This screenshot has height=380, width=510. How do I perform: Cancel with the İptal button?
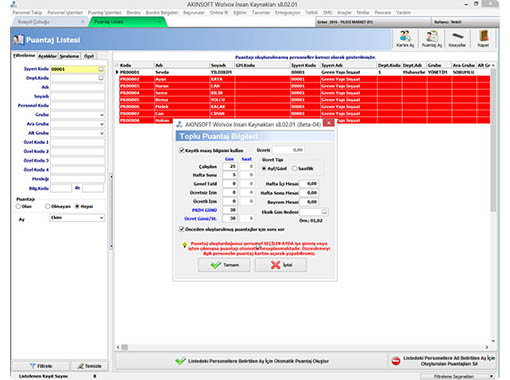point(281,265)
